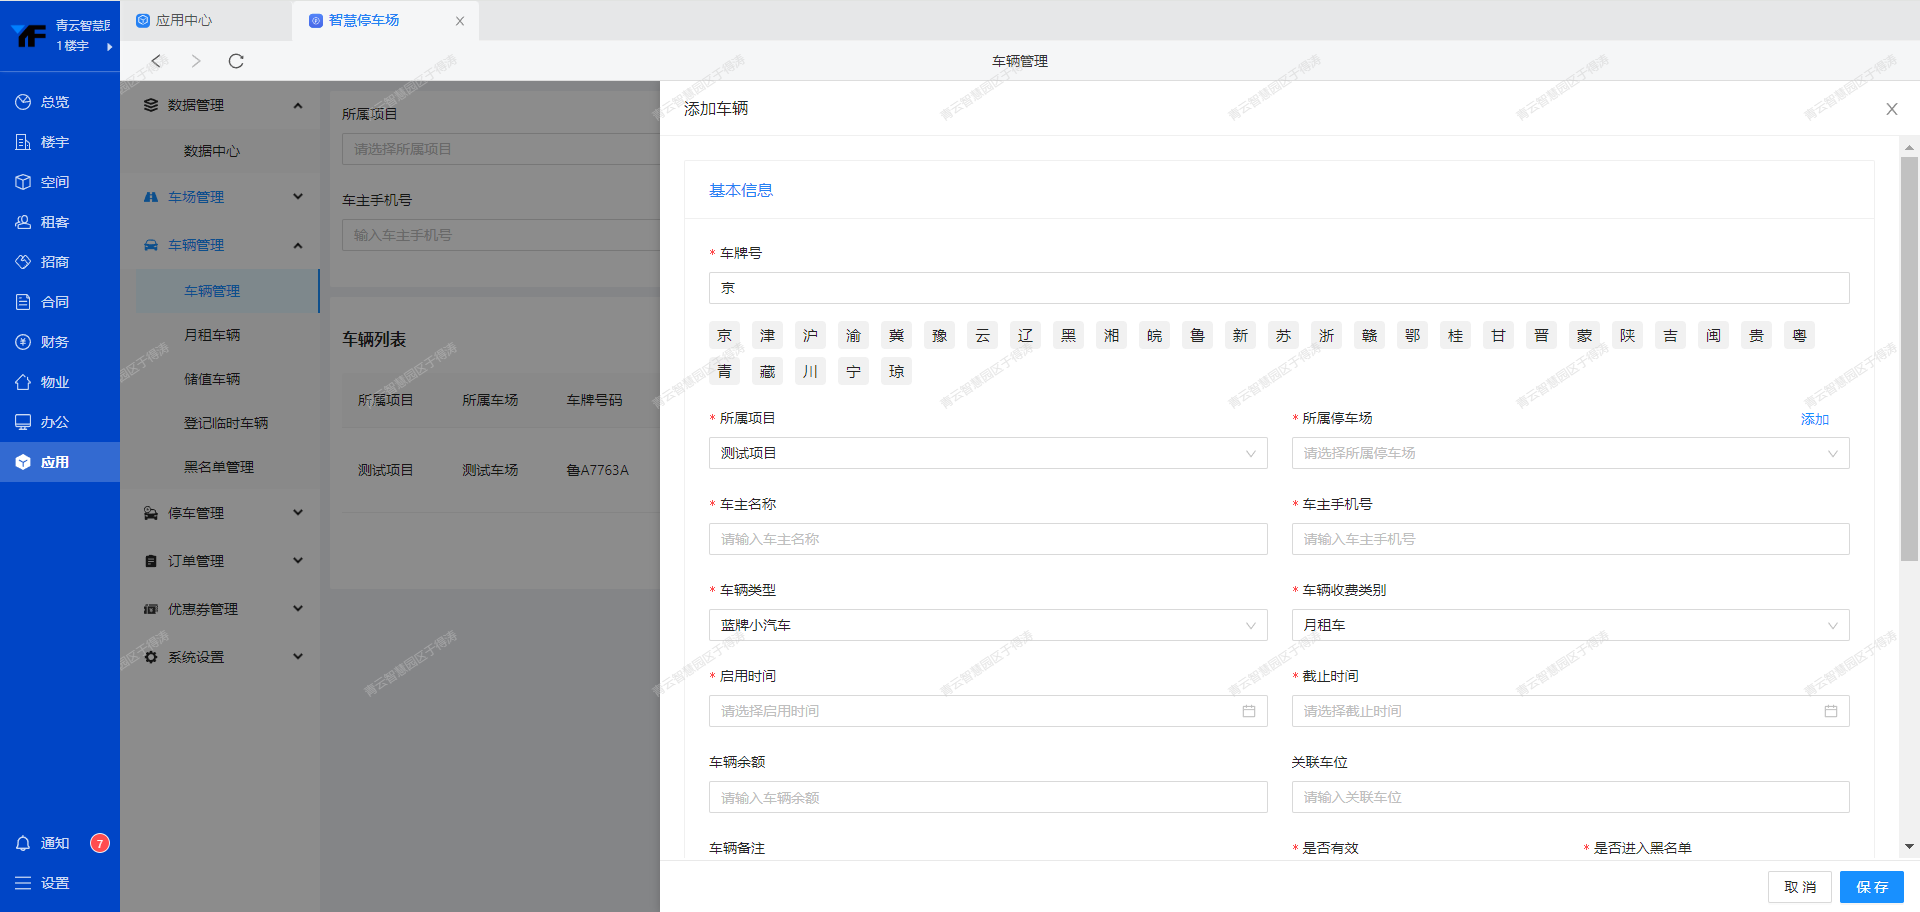Open the 车辆类型 dropdown
The height and width of the screenshot is (912, 1920).
(x=987, y=625)
